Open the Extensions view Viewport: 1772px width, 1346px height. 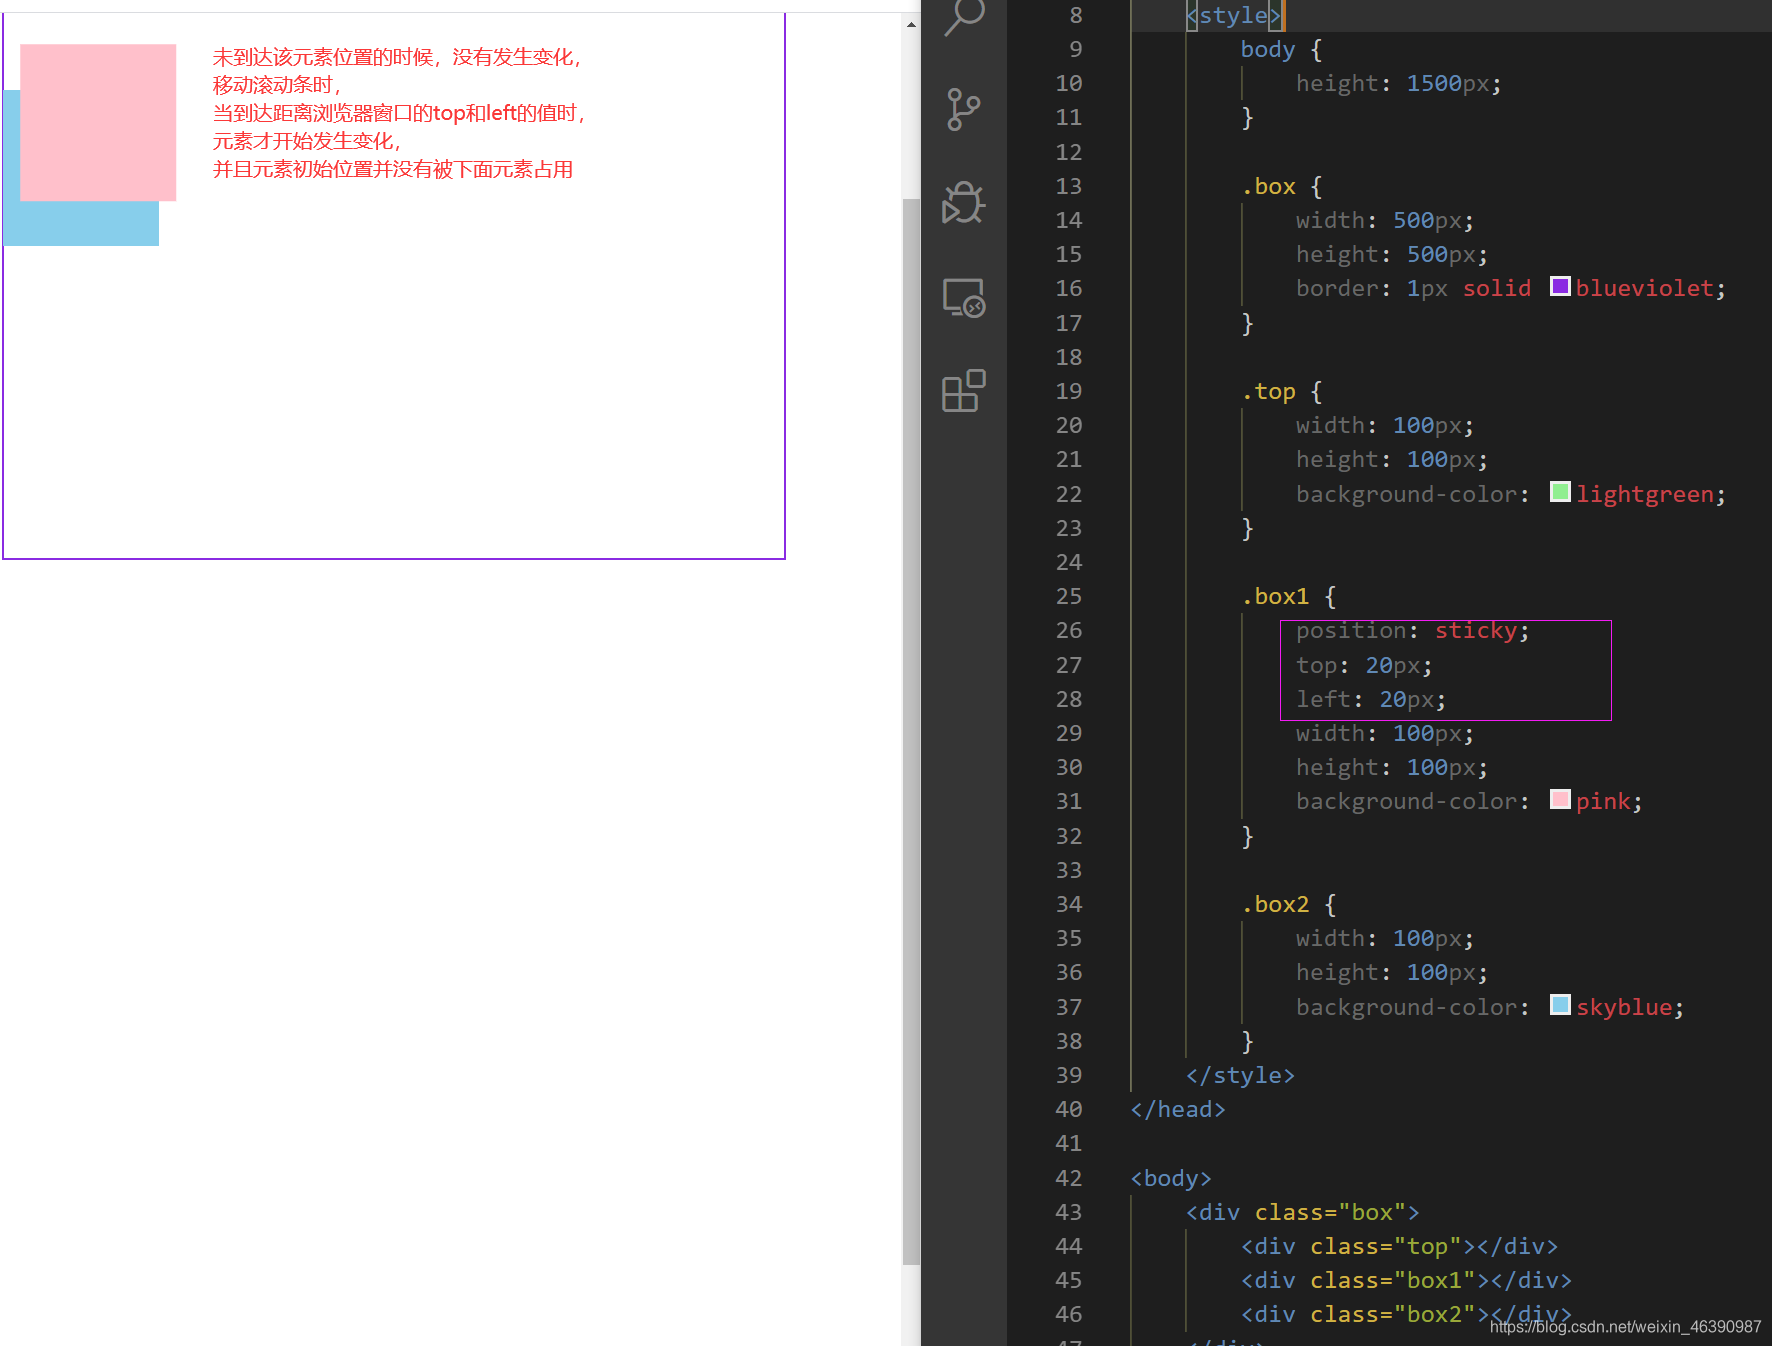964,391
